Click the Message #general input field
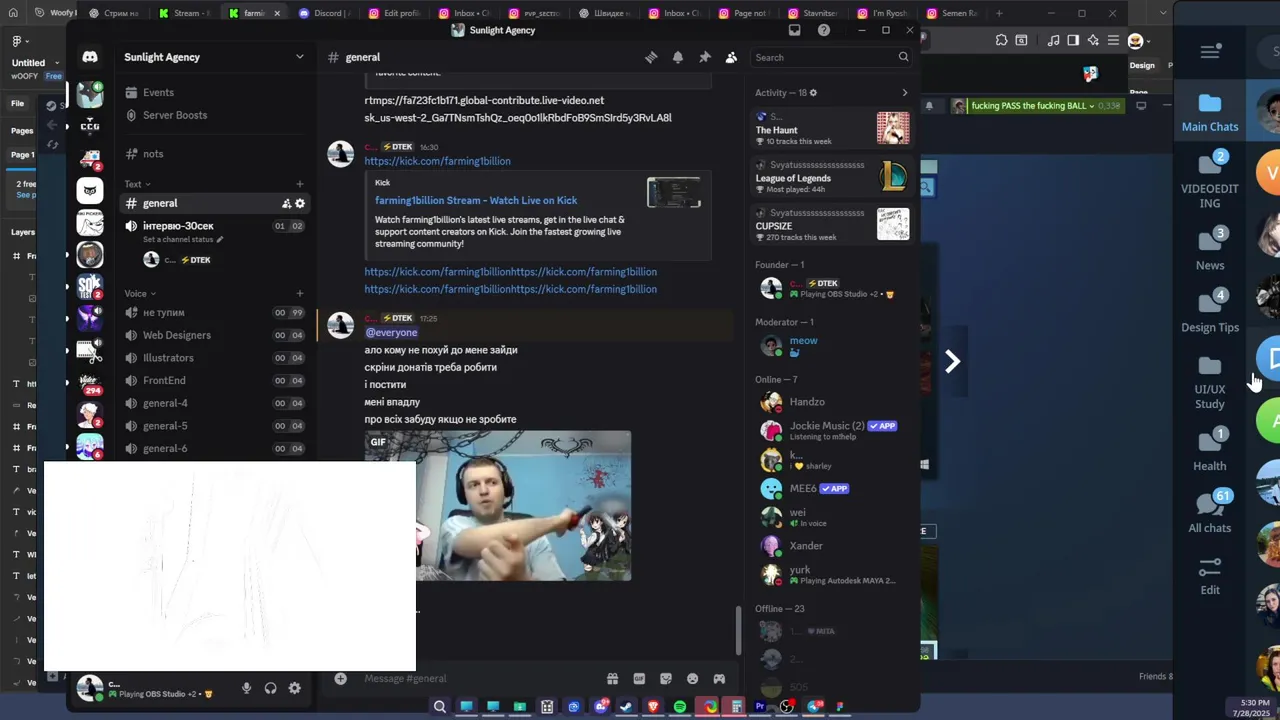Image resolution: width=1280 pixels, height=720 pixels. click(478, 678)
